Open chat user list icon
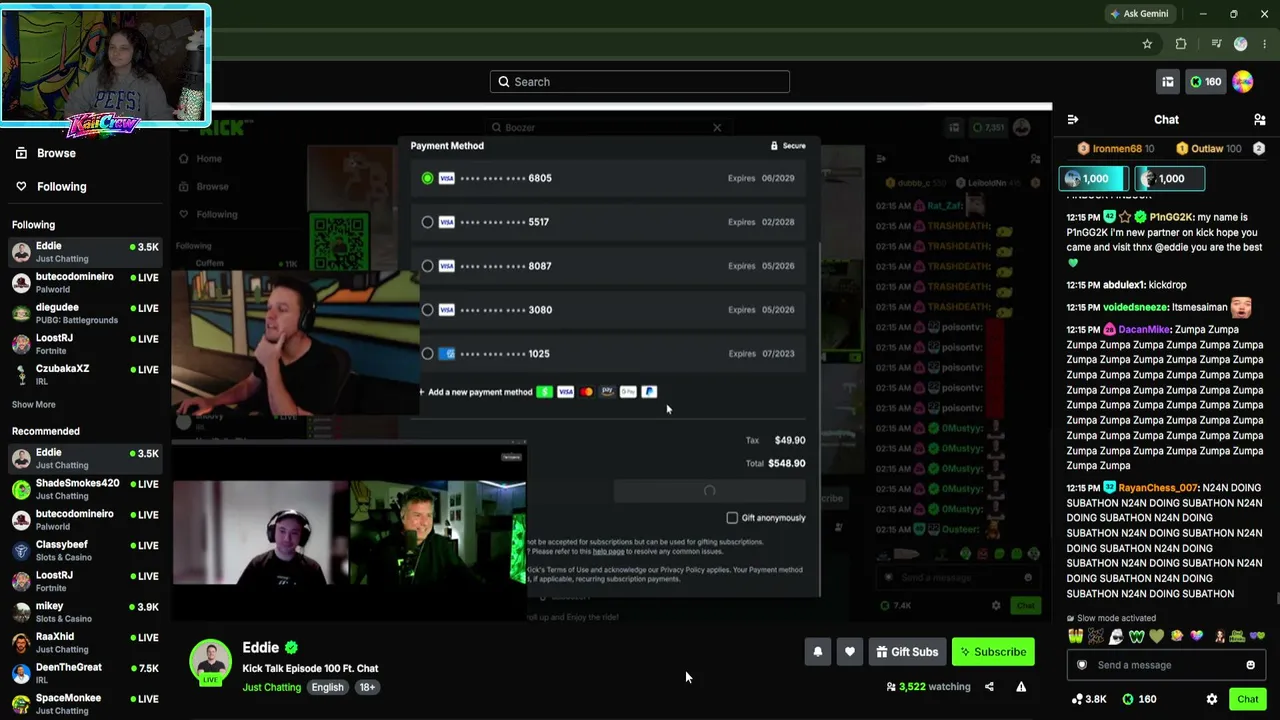Screen dimensions: 1280x720 pos(1259,120)
